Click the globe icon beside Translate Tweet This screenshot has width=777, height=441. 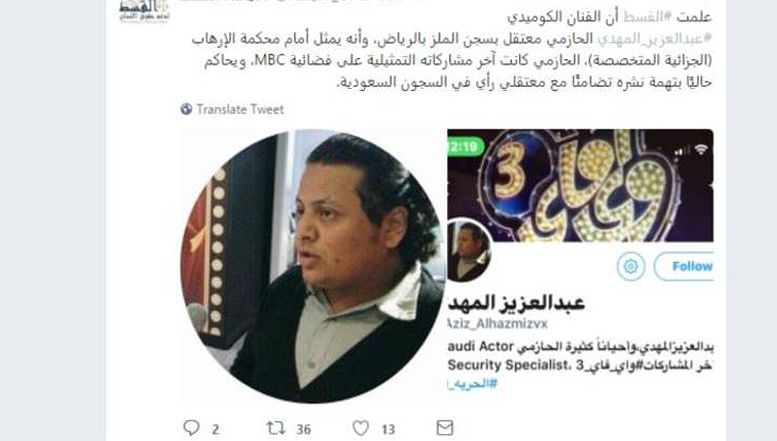(186, 109)
